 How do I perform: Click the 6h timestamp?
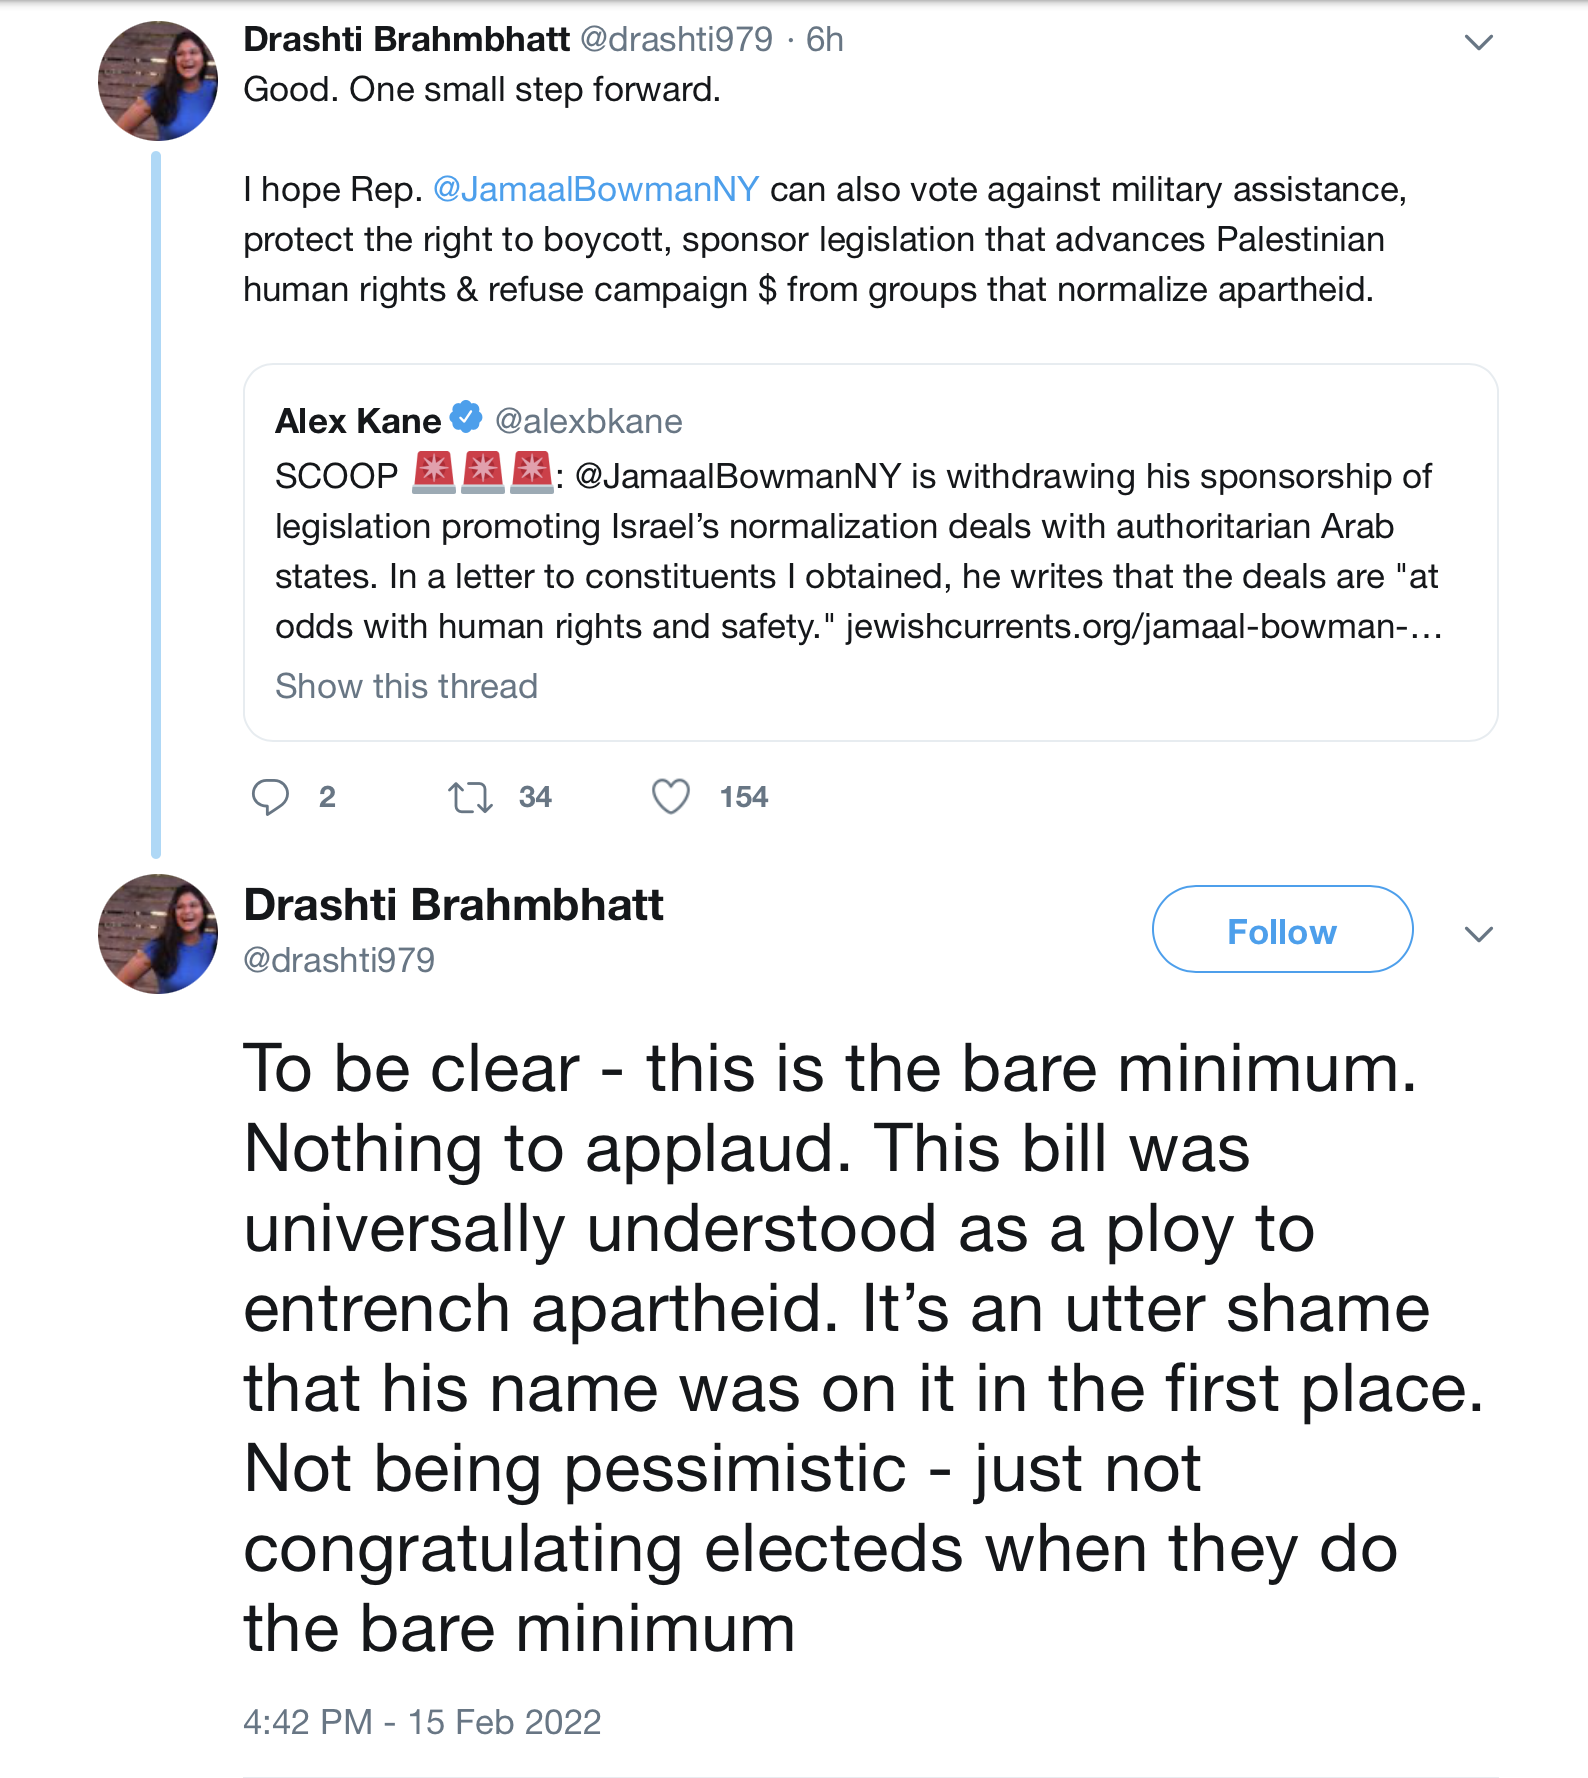click(x=825, y=39)
